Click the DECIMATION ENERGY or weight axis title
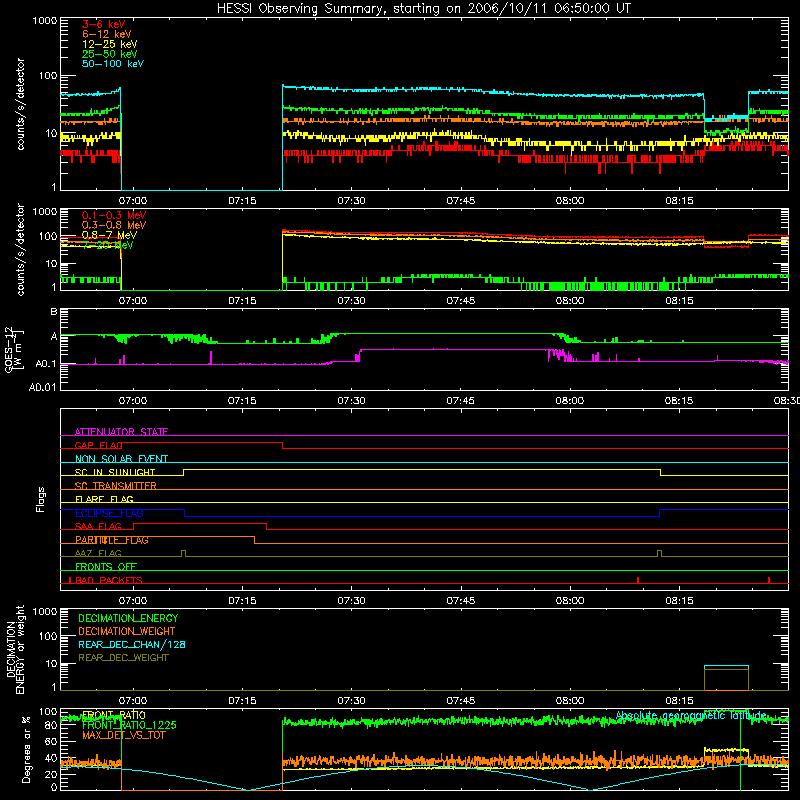Image resolution: width=800 pixels, height=800 pixels. coord(15,649)
